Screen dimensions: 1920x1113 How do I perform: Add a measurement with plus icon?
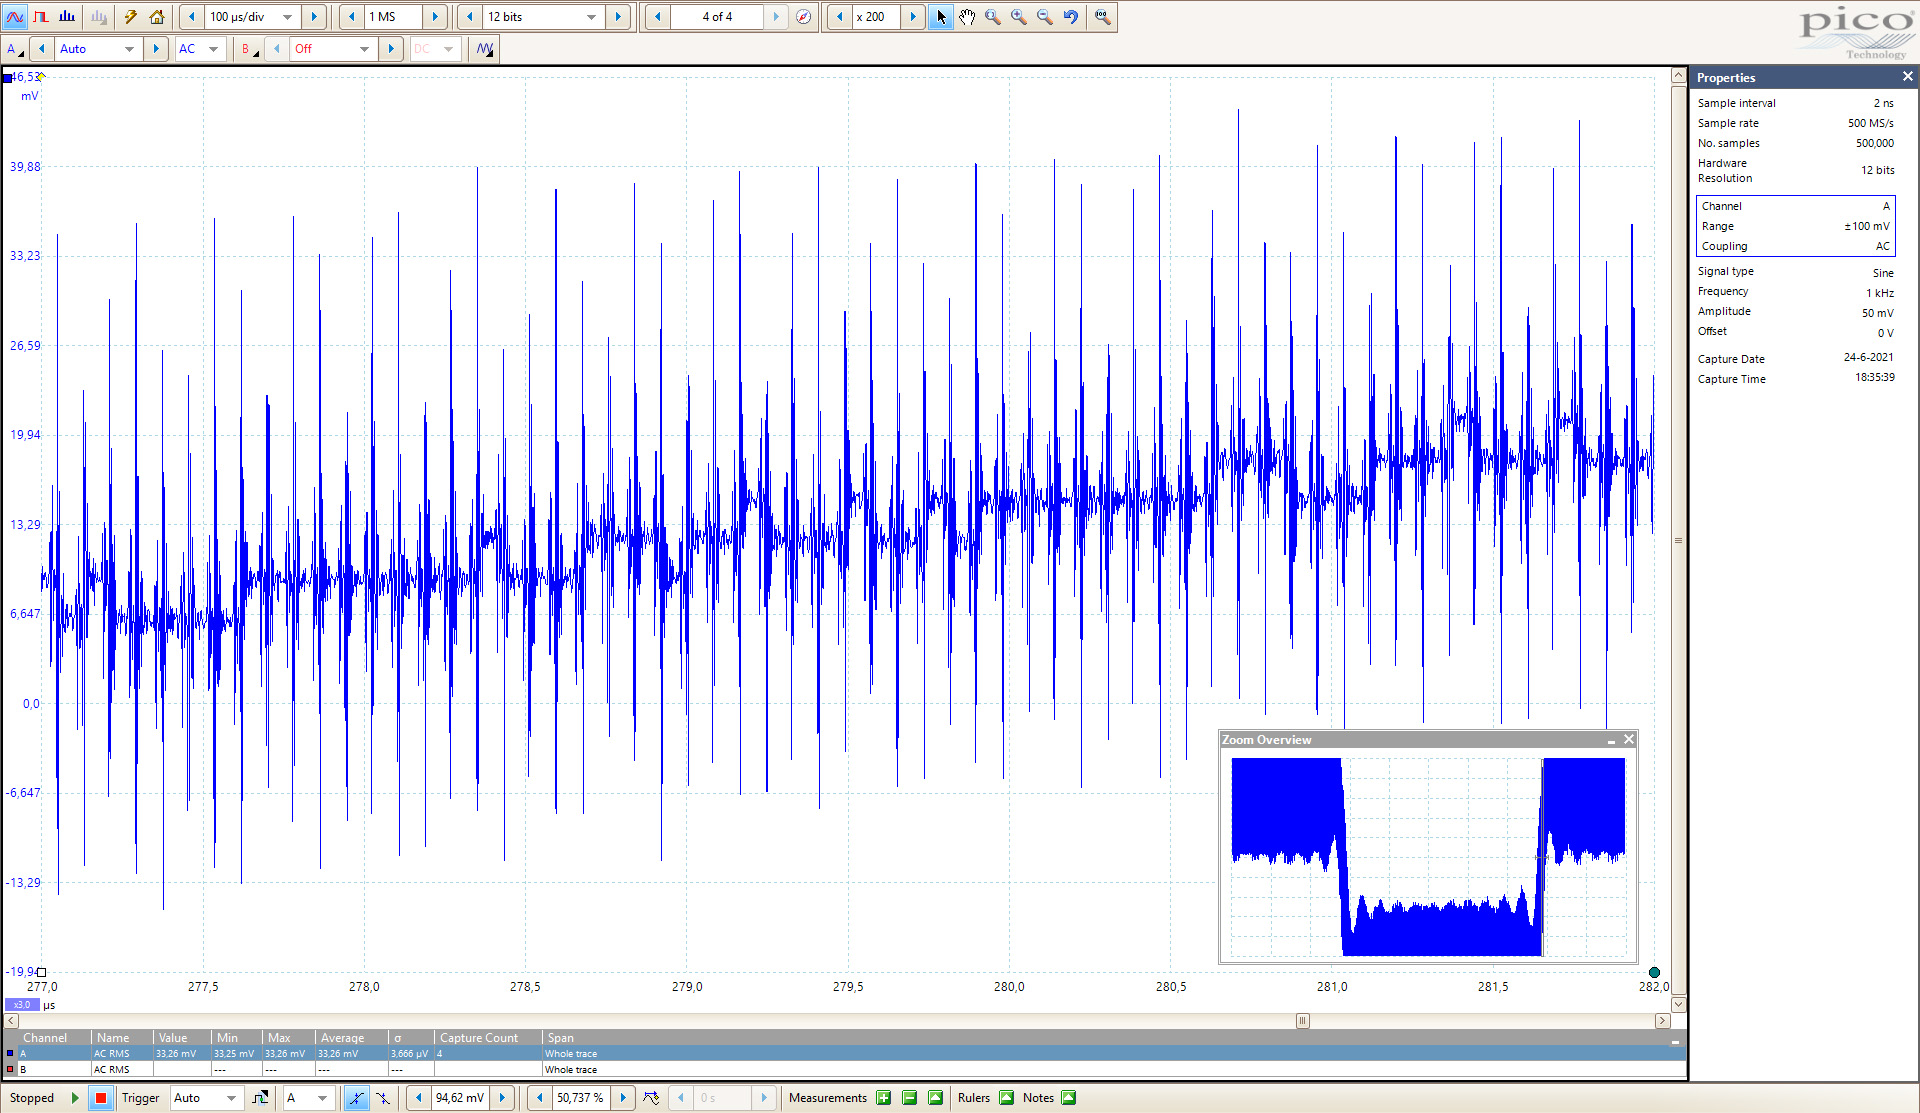point(884,1098)
